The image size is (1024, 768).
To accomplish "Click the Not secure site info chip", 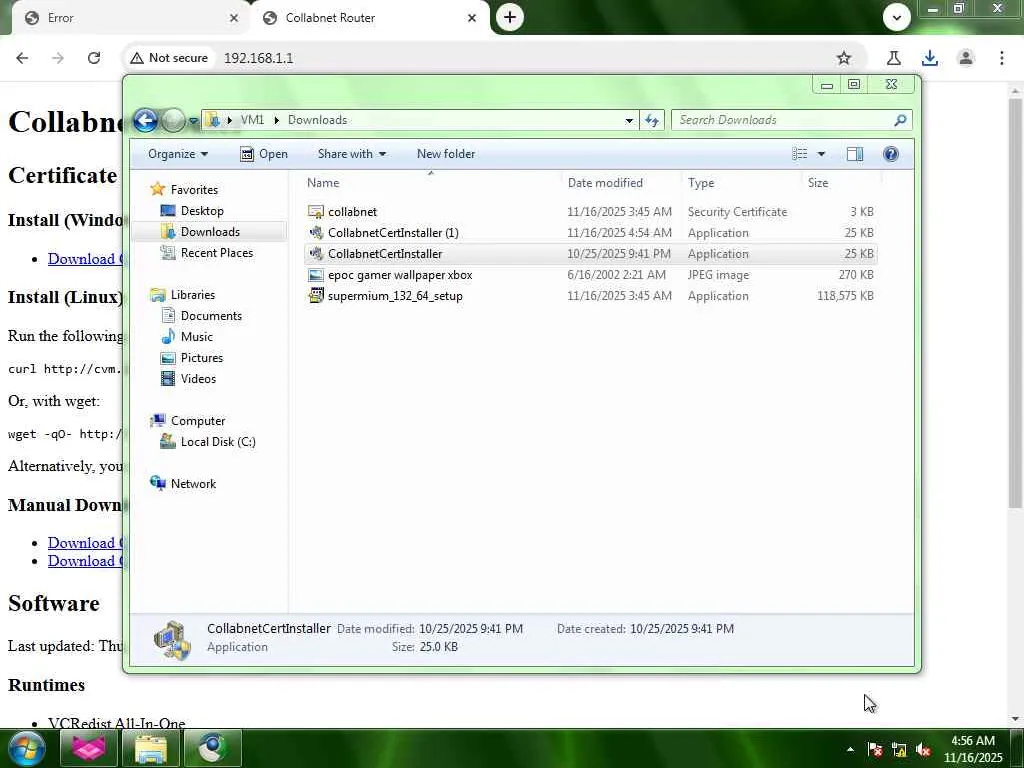I will point(169,58).
